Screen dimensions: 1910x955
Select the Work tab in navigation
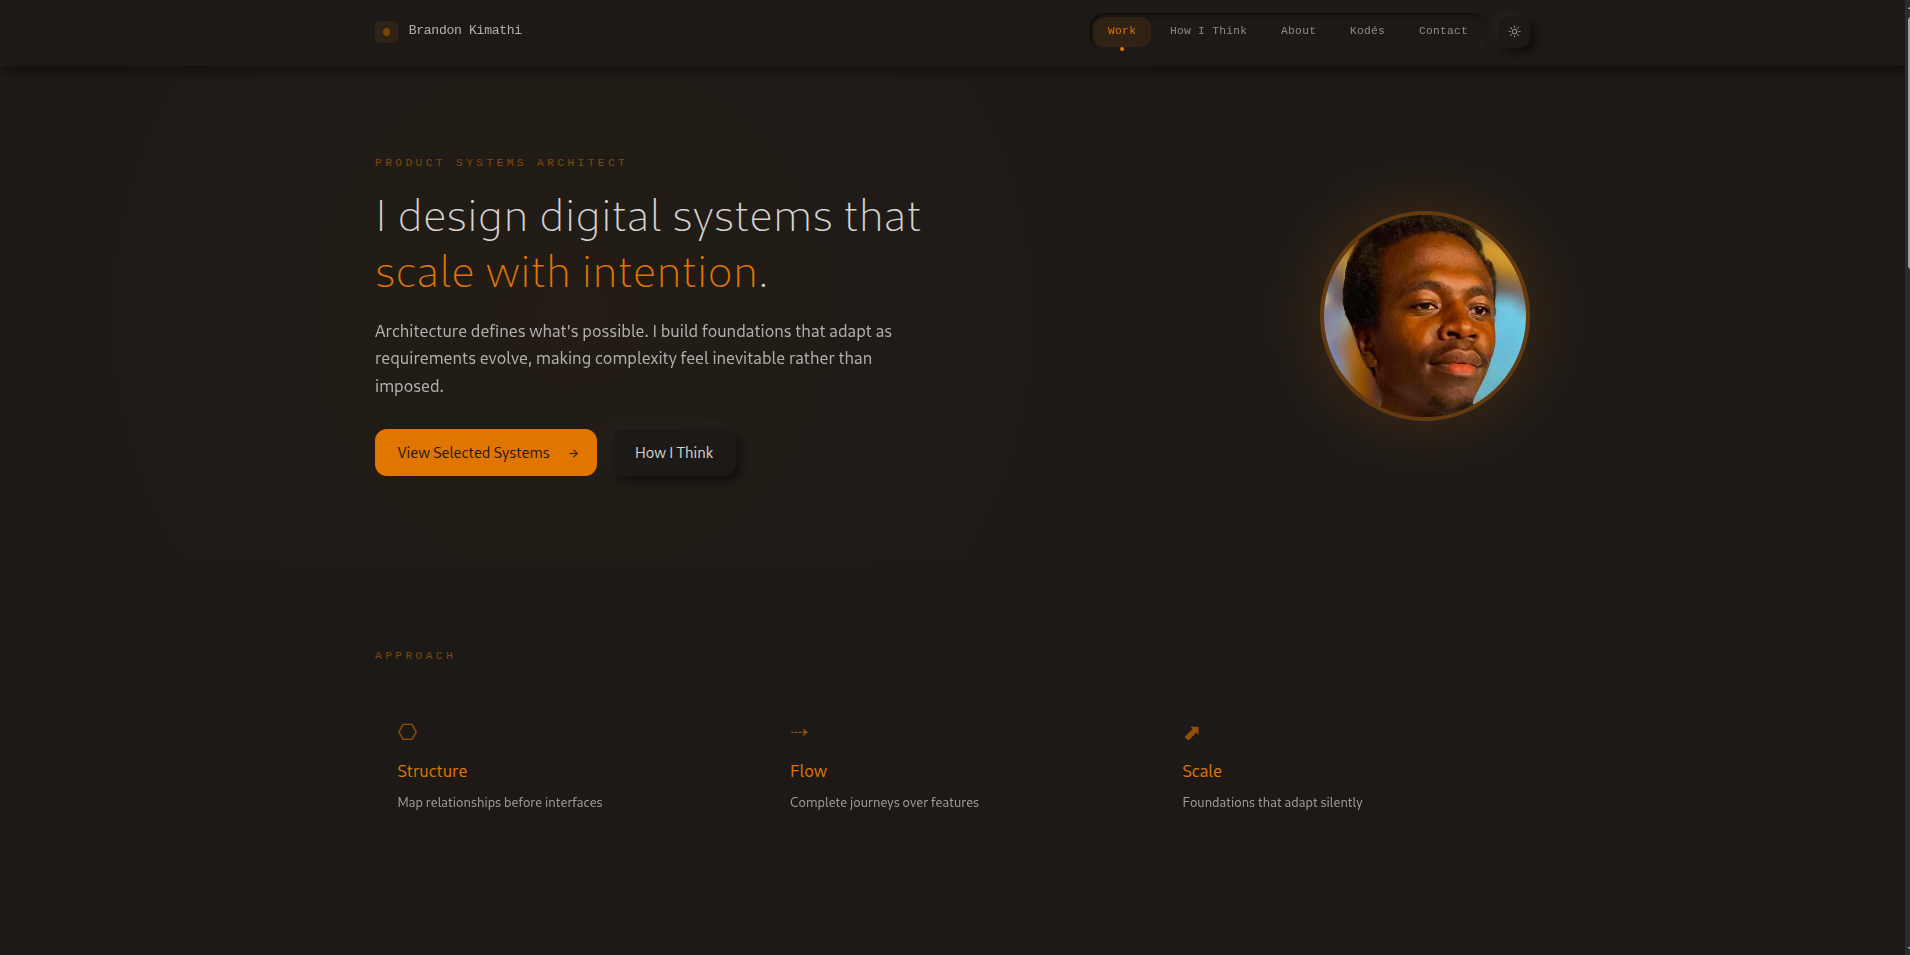(1121, 31)
